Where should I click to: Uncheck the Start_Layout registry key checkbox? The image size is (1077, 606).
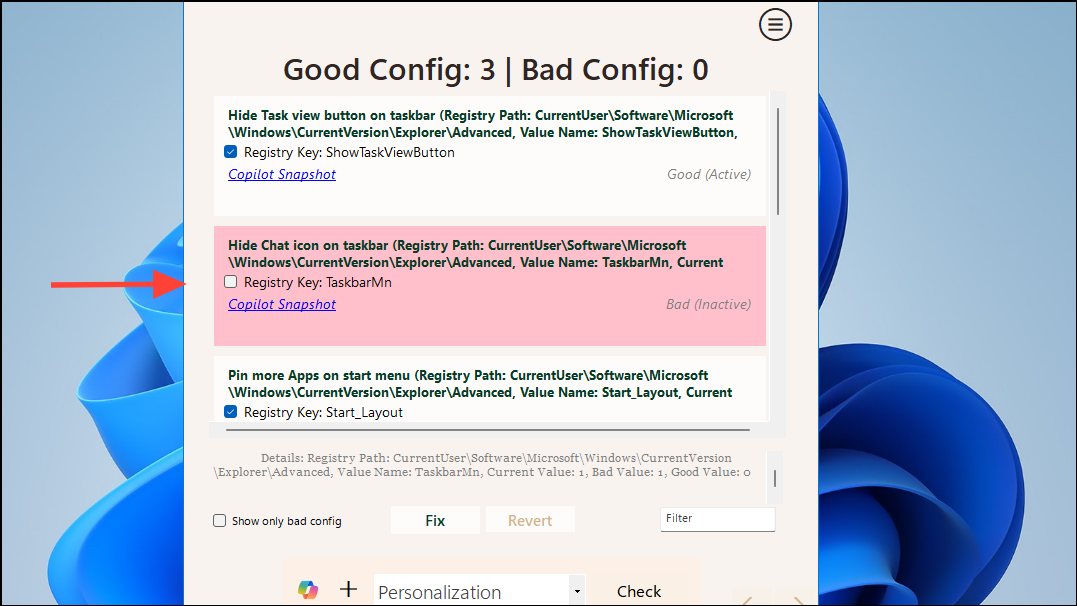coord(231,412)
